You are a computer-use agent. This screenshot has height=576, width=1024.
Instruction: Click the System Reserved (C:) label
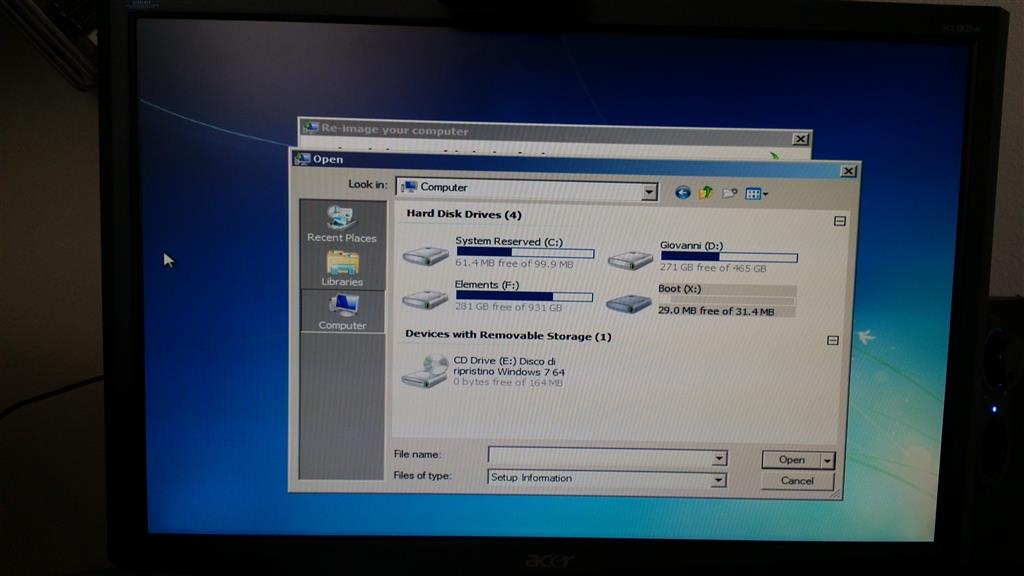tap(509, 241)
